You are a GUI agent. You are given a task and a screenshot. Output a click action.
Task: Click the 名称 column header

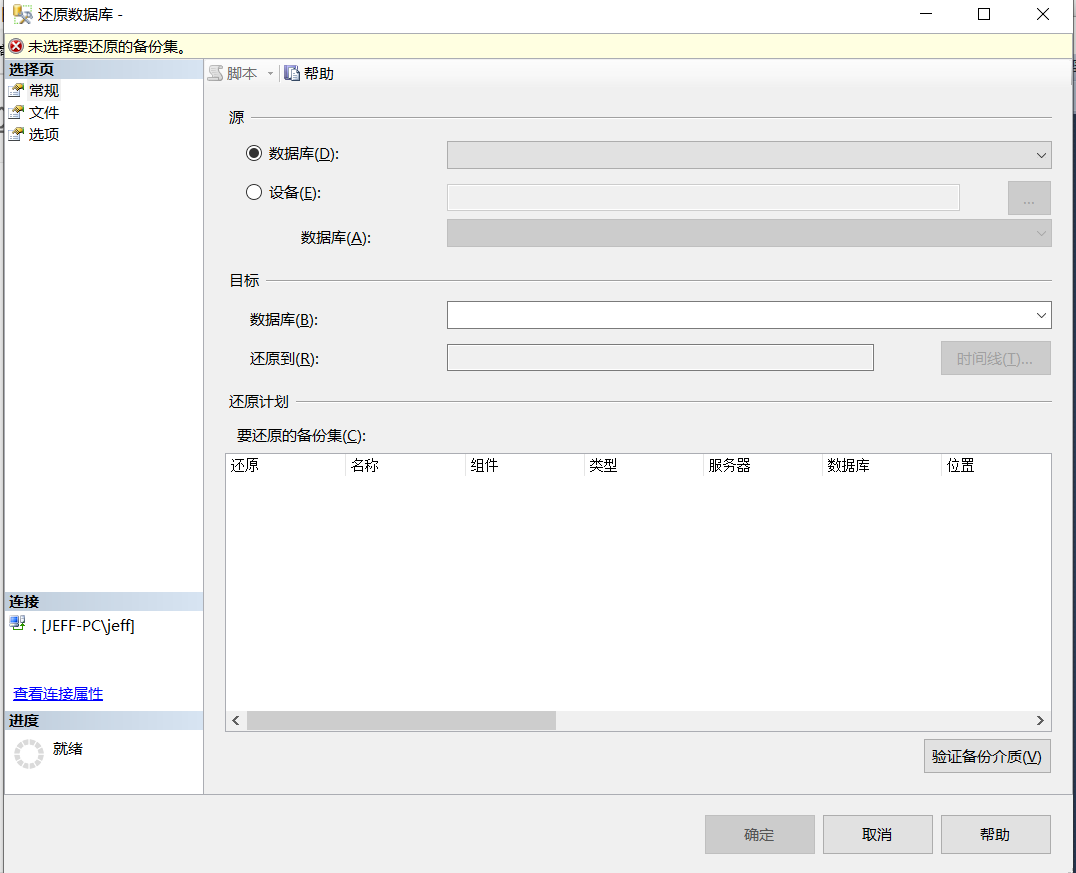pyautogui.click(x=406, y=465)
